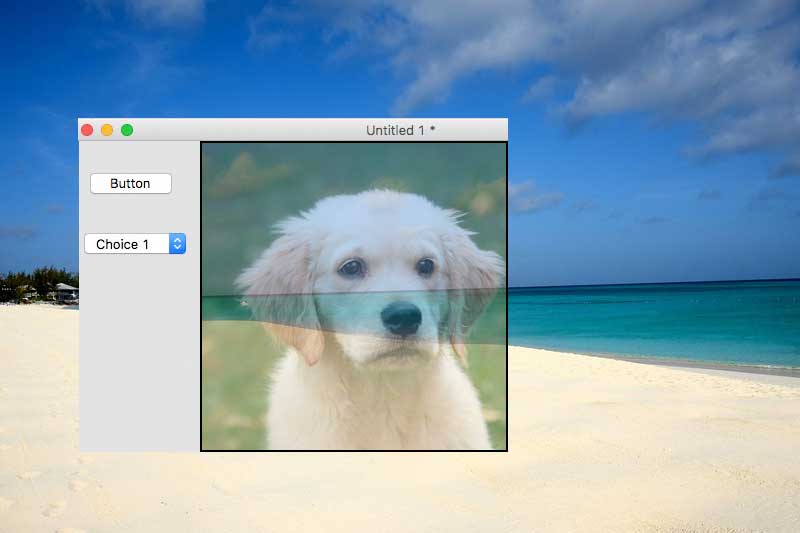
Task: Click the puppy's right eye
Action: (426, 266)
